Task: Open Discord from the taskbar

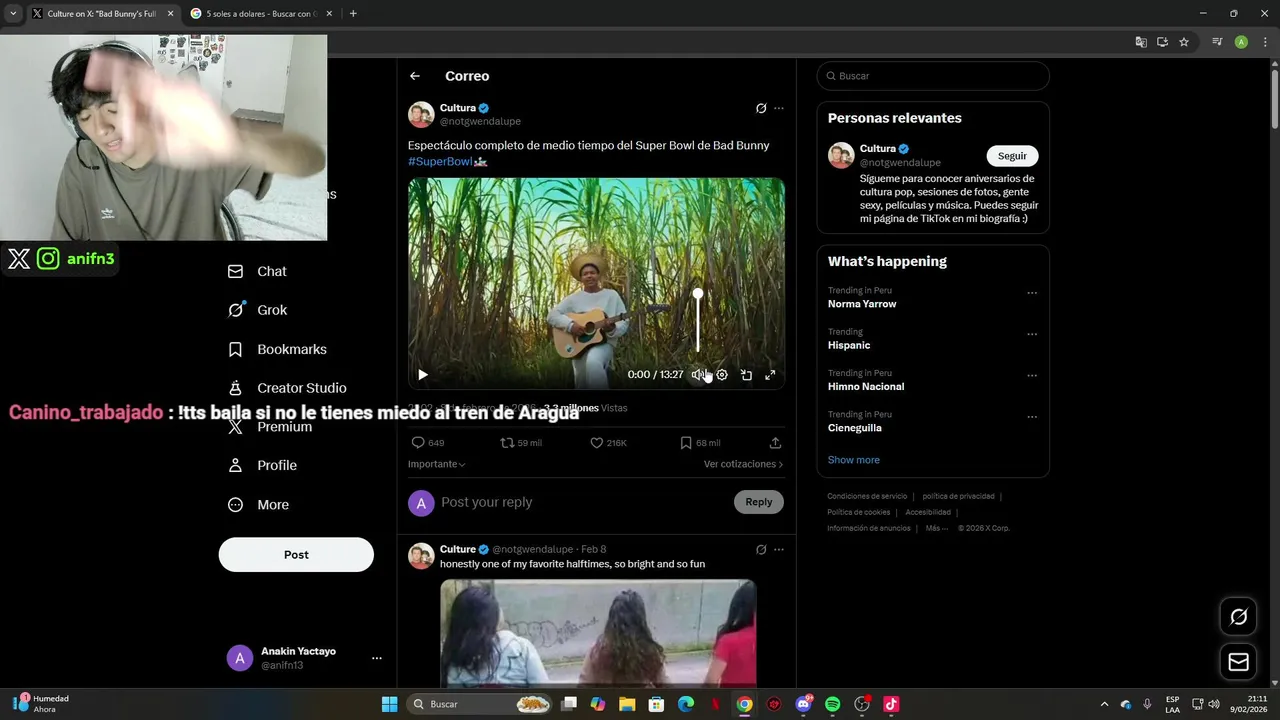Action: click(x=803, y=704)
